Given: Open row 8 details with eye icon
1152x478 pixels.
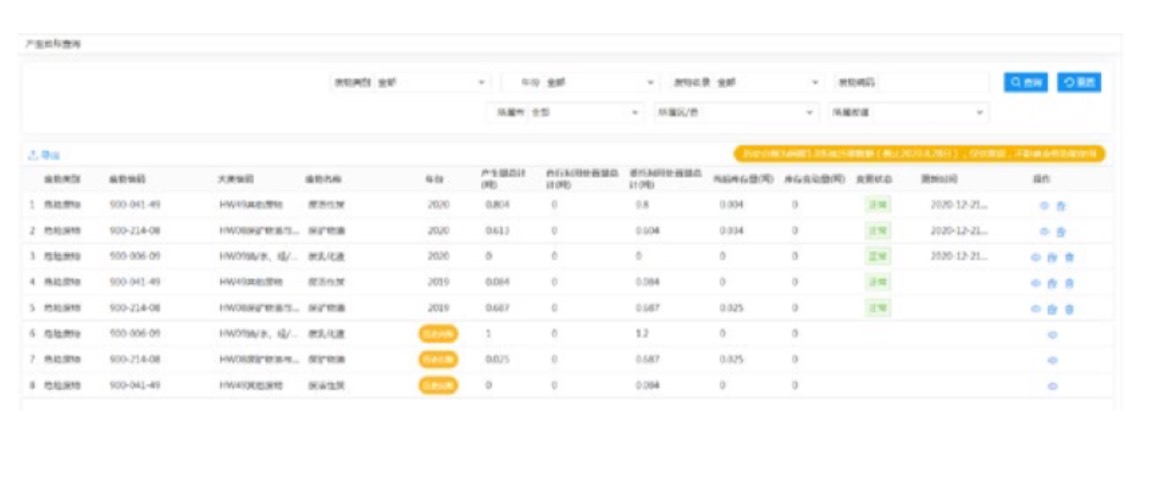Looking at the screenshot, I should coord(1052,386).
